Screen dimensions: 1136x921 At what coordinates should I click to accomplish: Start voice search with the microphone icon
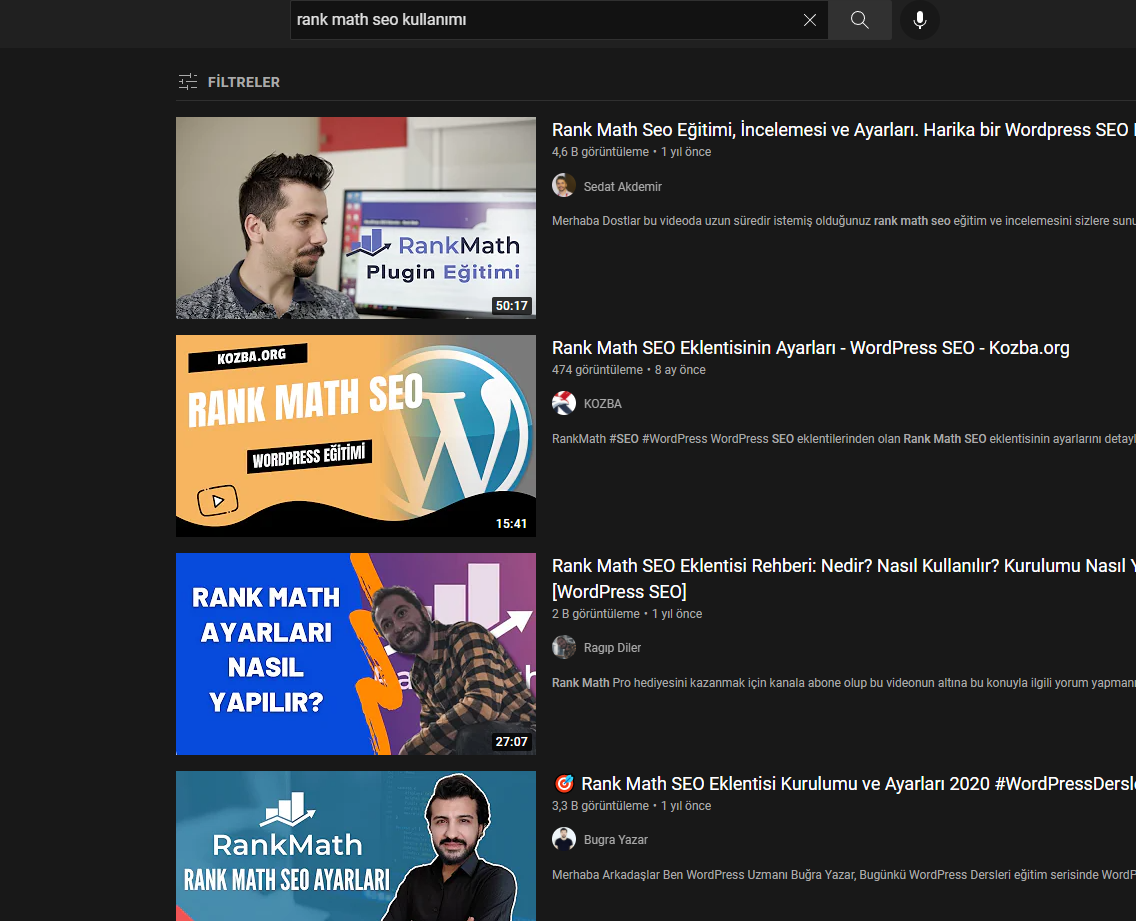tap(919, 20)
